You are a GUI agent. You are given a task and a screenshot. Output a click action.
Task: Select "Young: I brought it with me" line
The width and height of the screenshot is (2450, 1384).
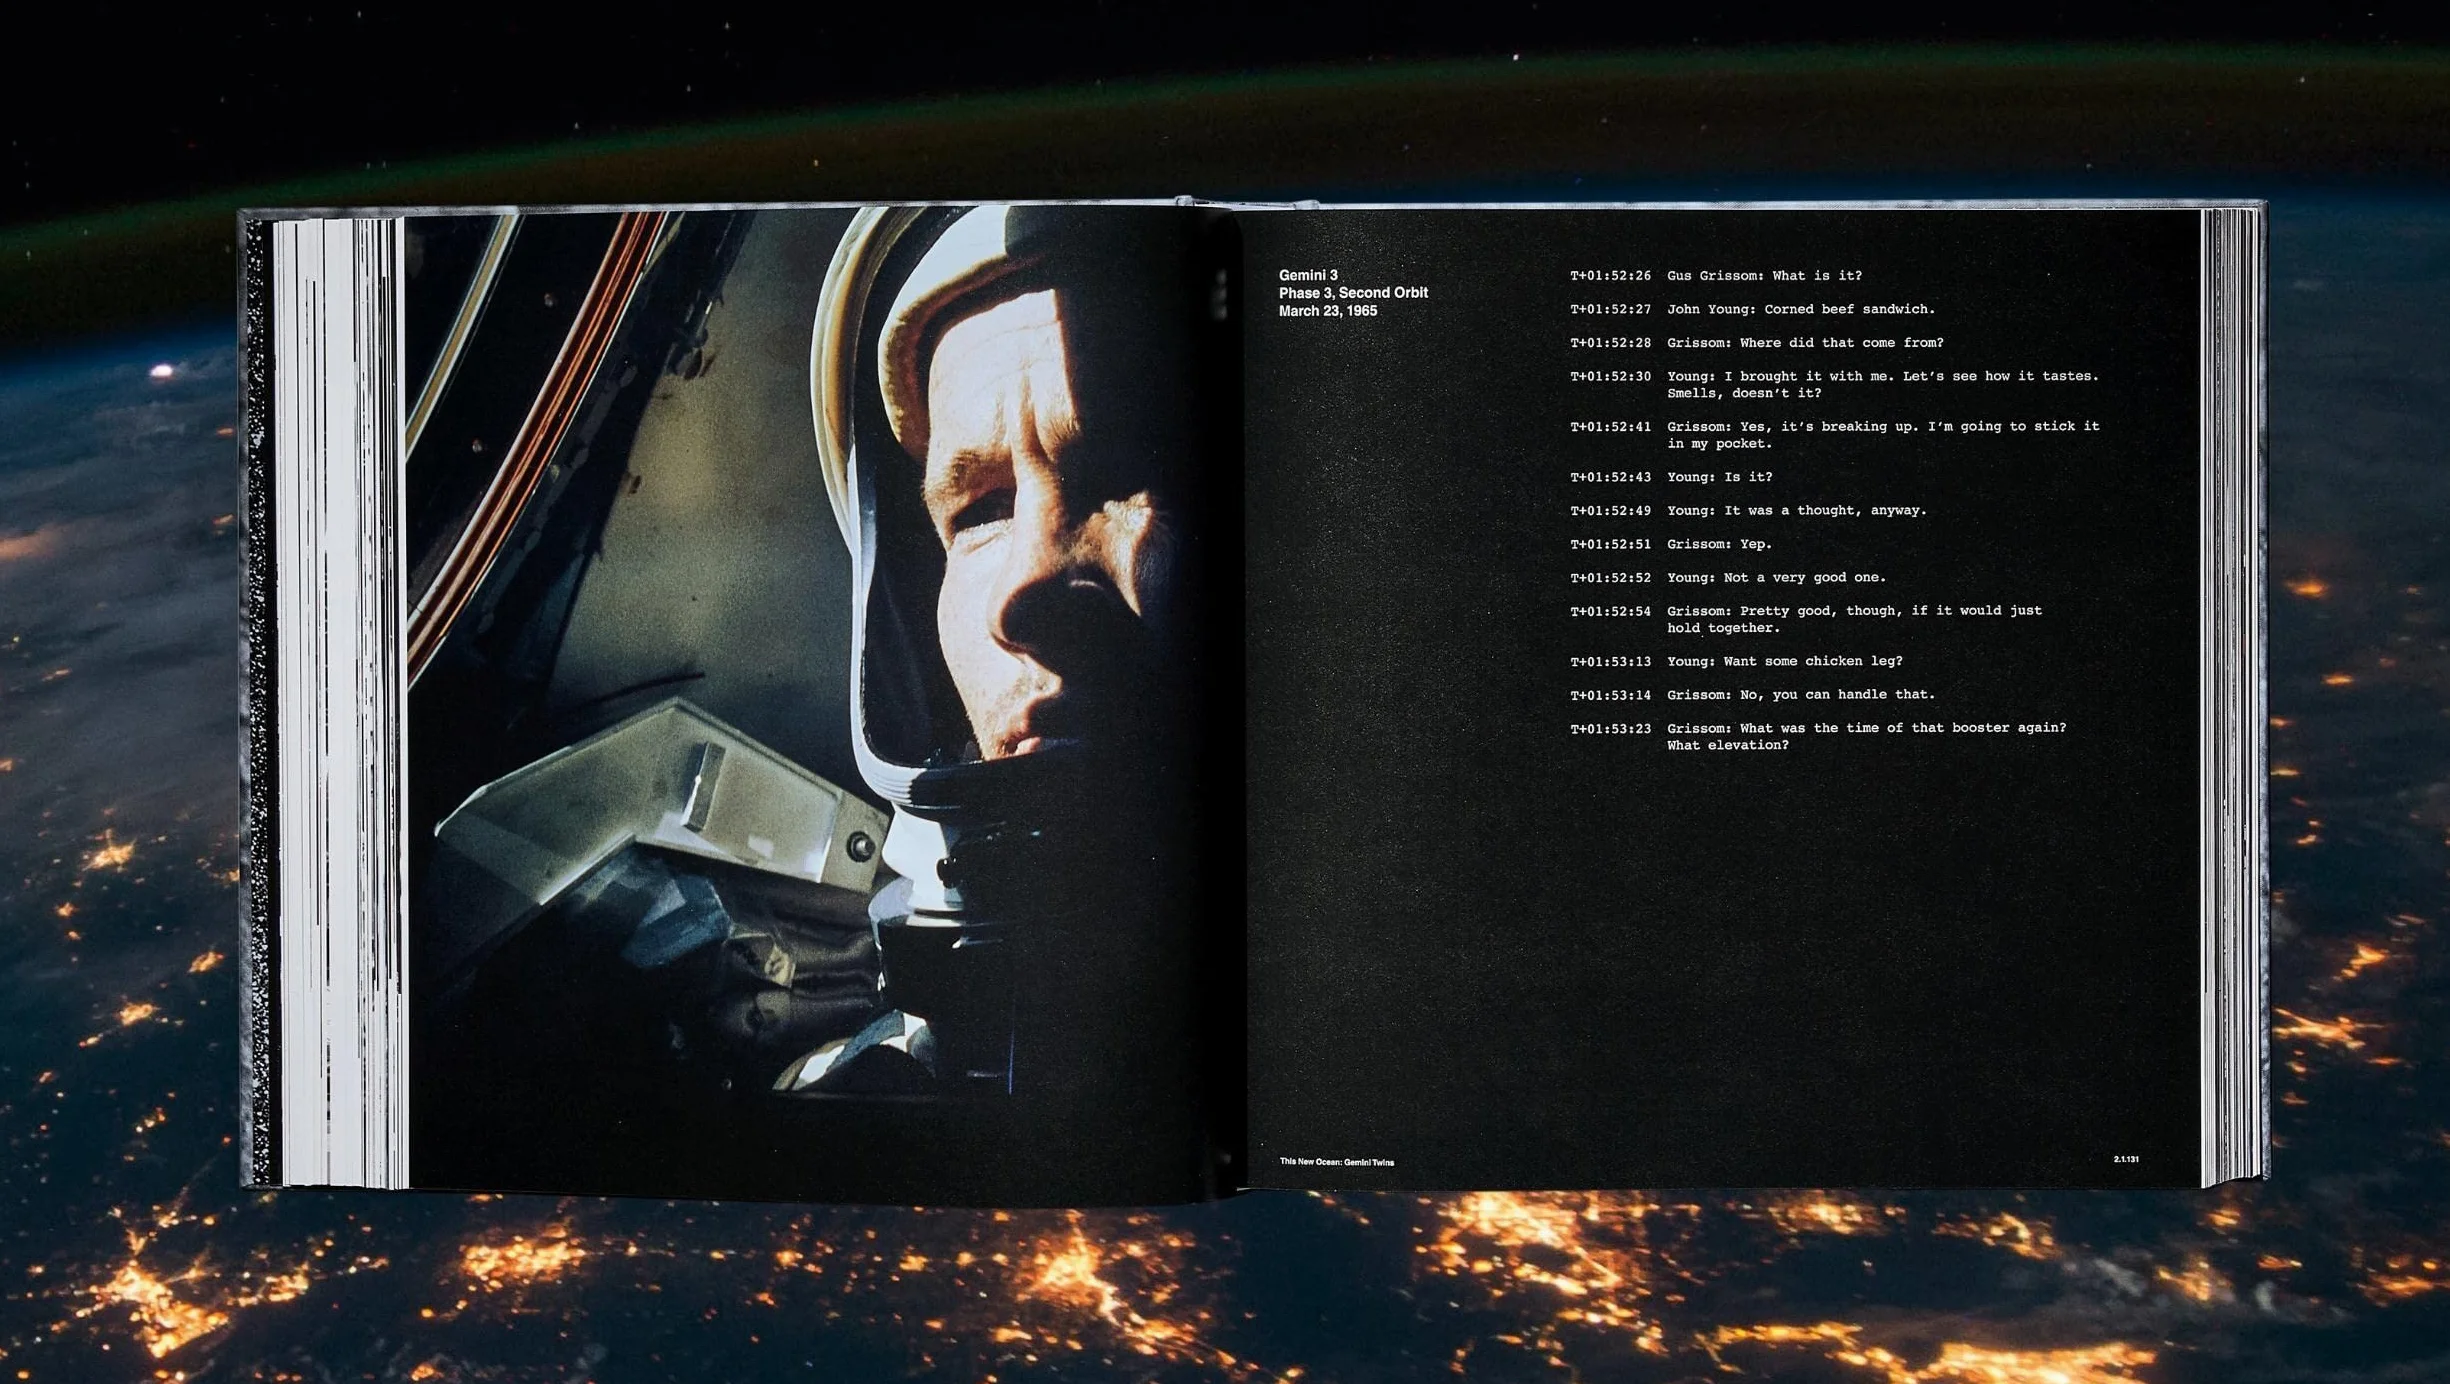pyautogui.click(x=1882, y=385)
